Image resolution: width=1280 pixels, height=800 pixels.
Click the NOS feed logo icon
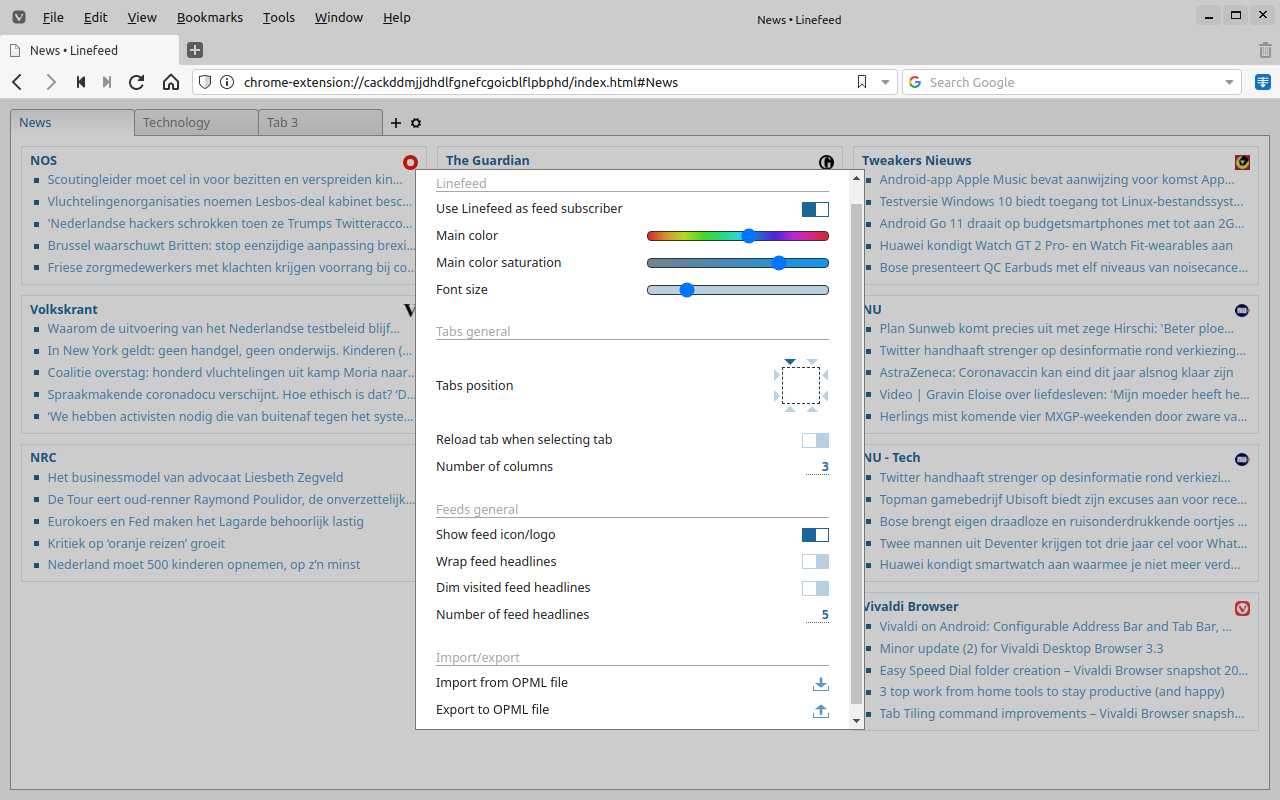click(x=410, y=162)
